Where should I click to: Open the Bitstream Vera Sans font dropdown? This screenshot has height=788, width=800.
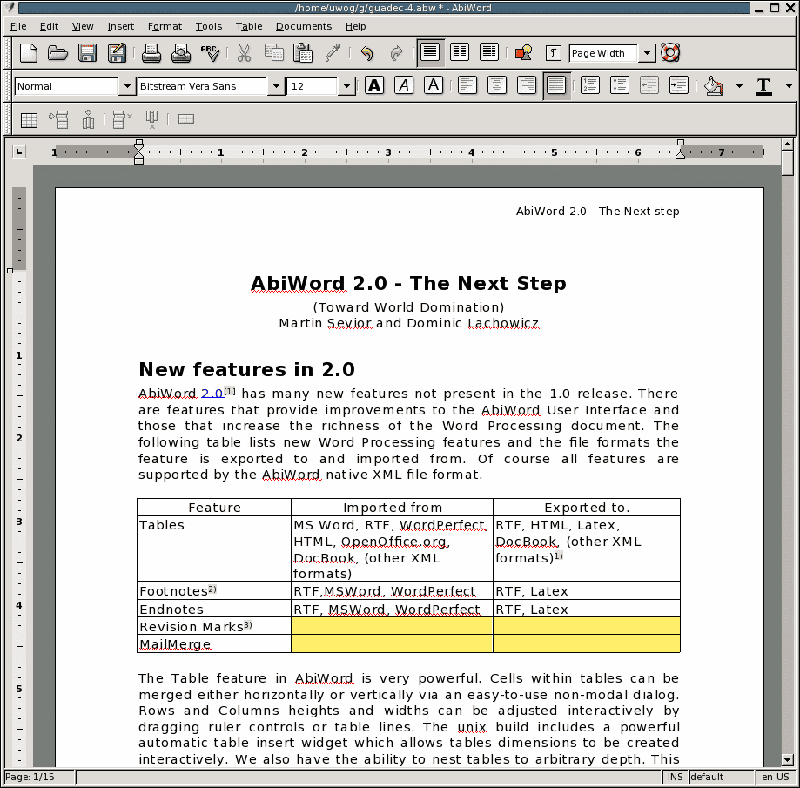coord(276,86)
